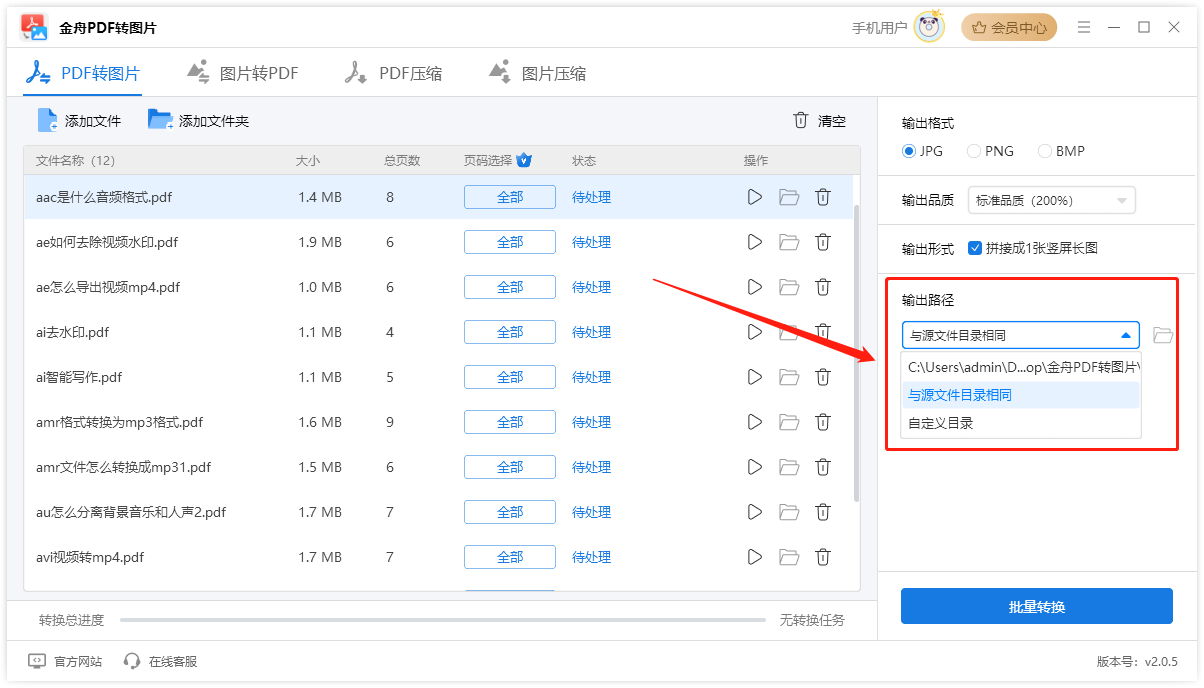Collapse the 输出路径 dropdown arrow
The height and width of the screenshot is (688, 1204).
[1125, 334]
